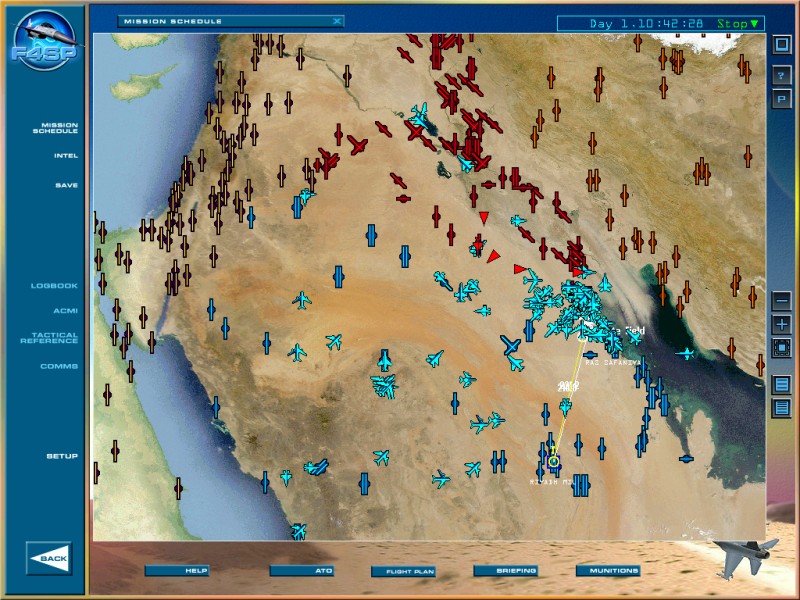Select the large red crossed aircraft icon

358,145
